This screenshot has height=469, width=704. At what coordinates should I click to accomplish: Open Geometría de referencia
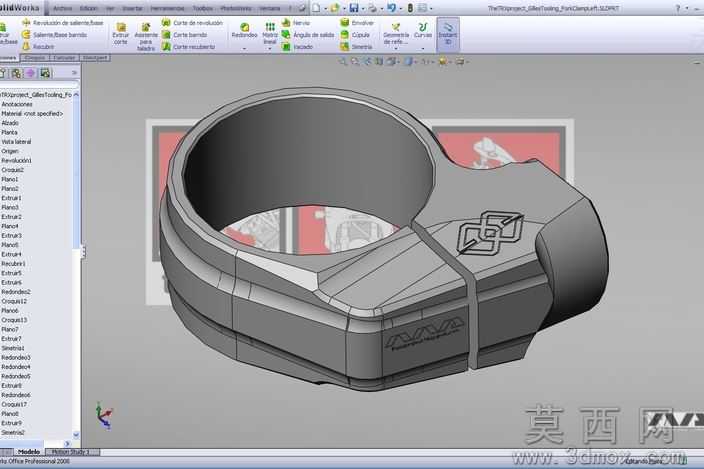(396, 34)
